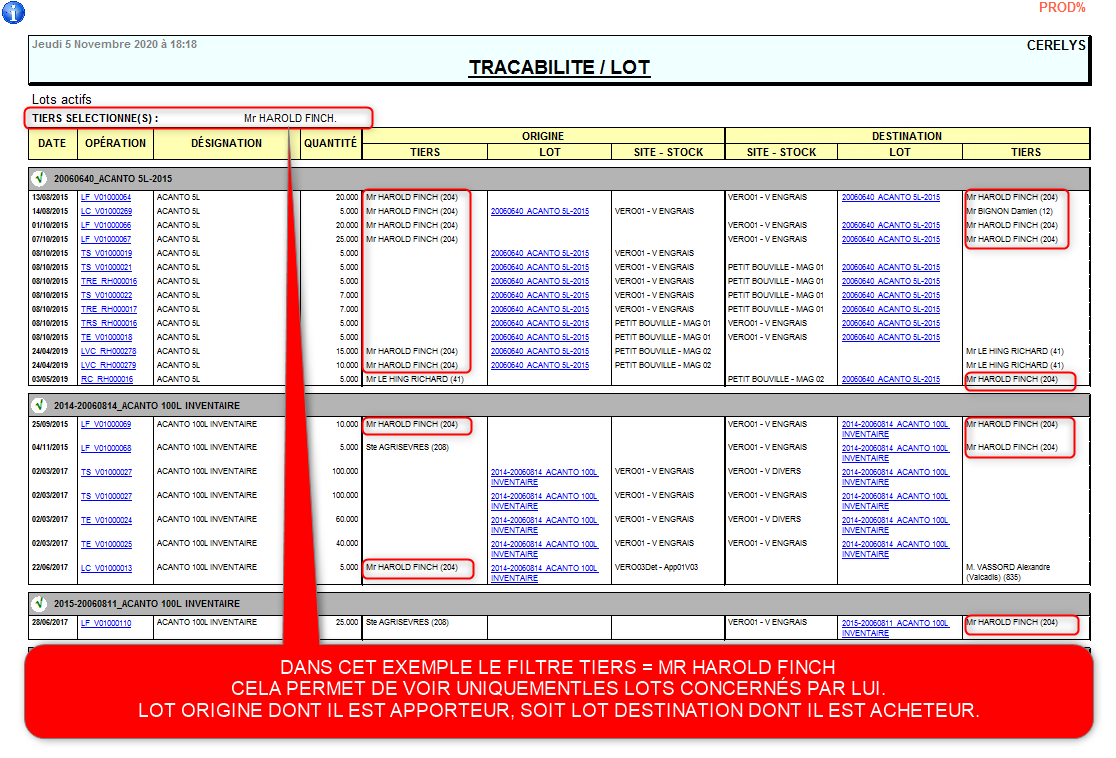Click the TRACABILITE / LOT report title
The height and width of the screenshot is (758, 1116).
pyautogui.click(x=559, y=68)
